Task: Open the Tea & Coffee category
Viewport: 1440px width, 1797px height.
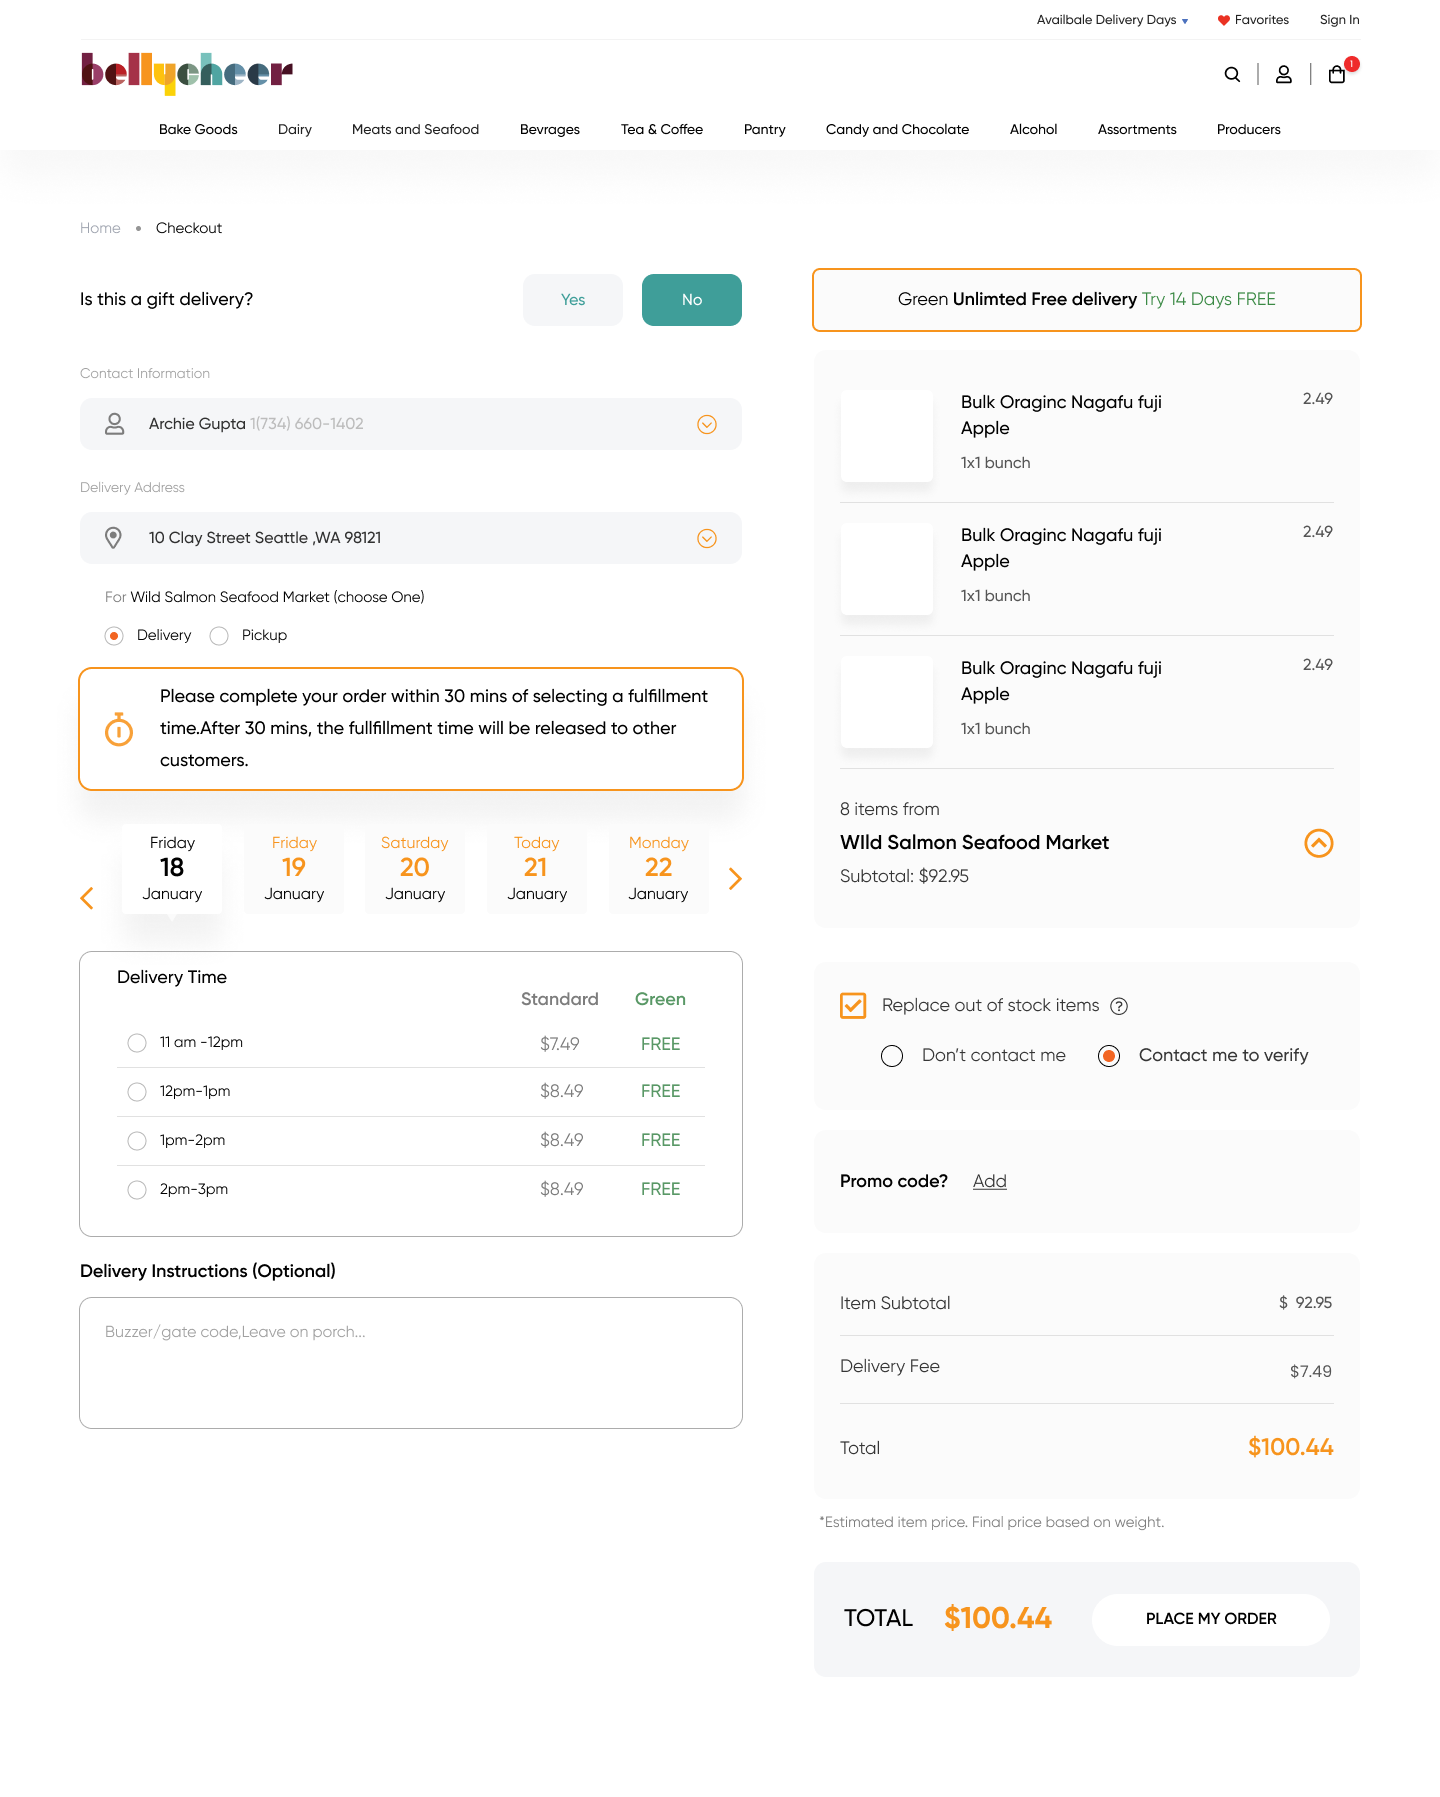Action: coord(661,130)
